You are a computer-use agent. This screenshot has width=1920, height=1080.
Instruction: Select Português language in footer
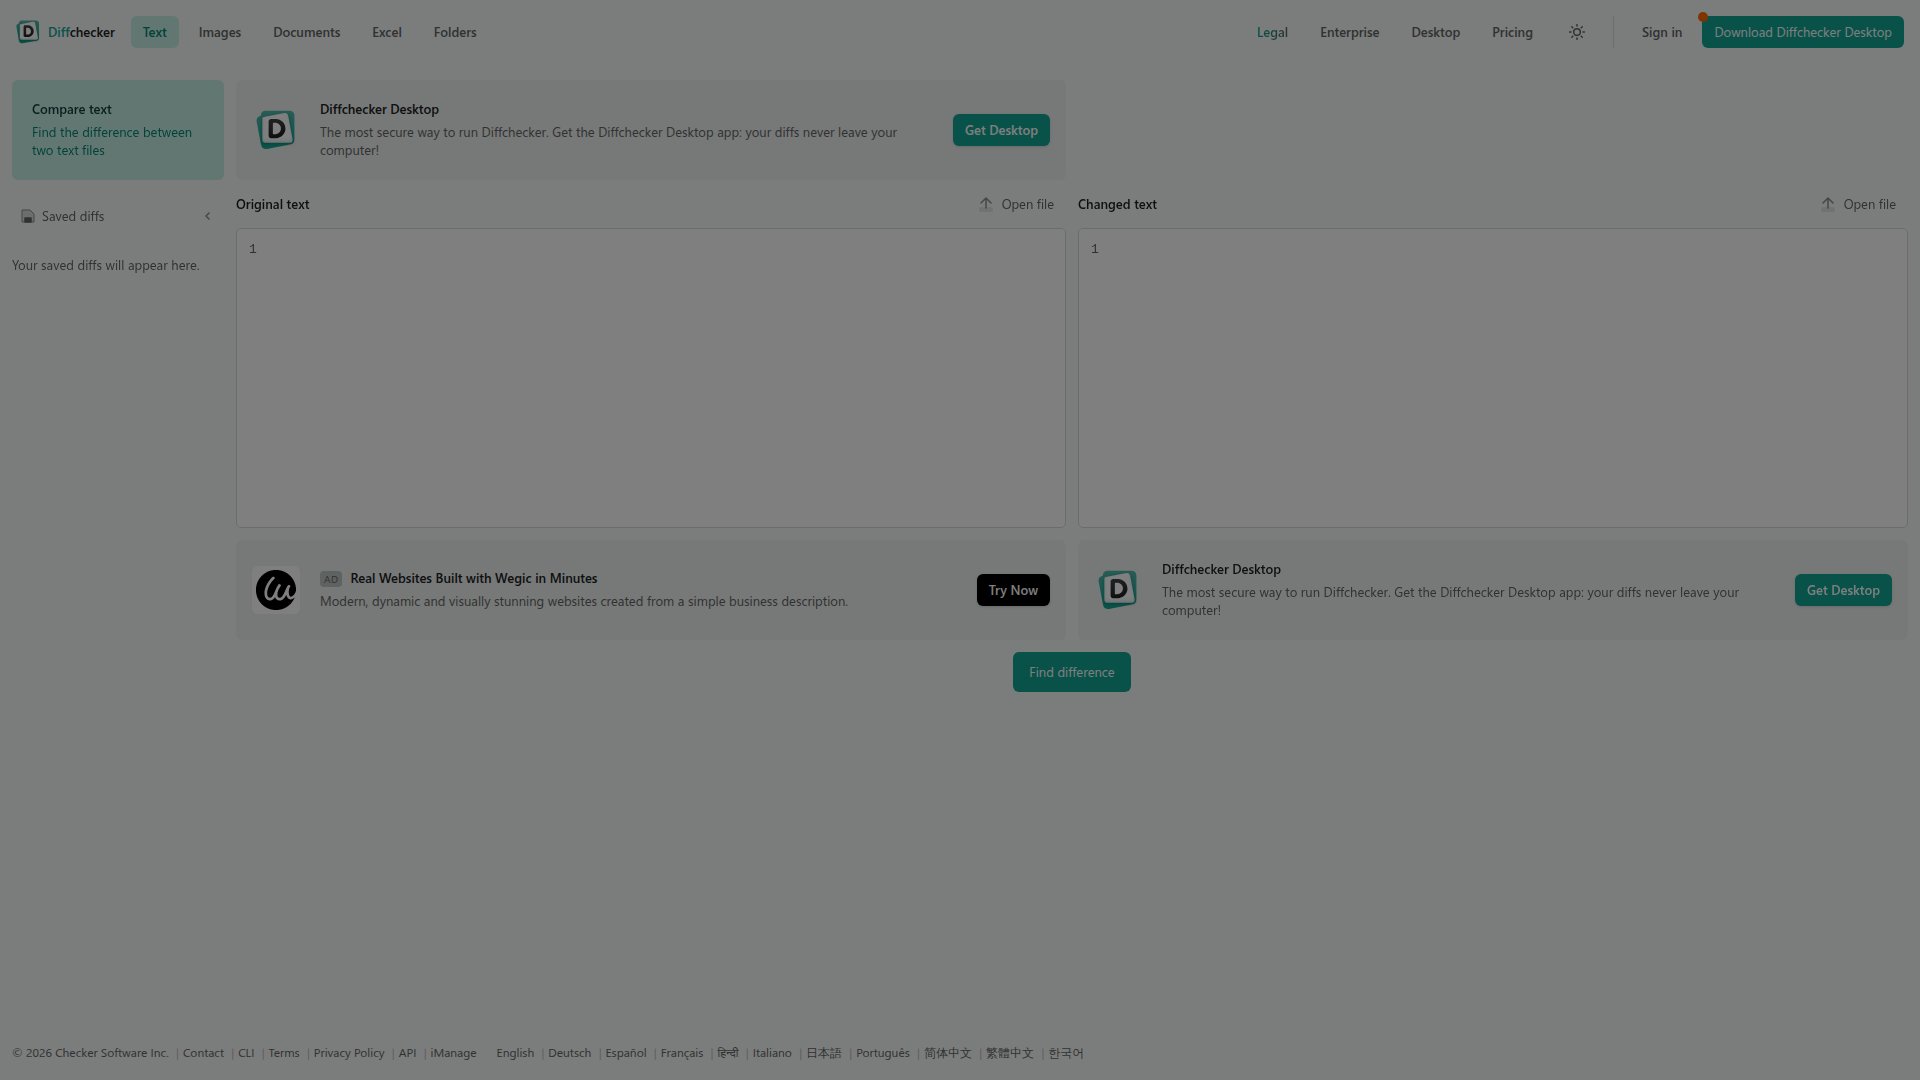[883, 1053]
